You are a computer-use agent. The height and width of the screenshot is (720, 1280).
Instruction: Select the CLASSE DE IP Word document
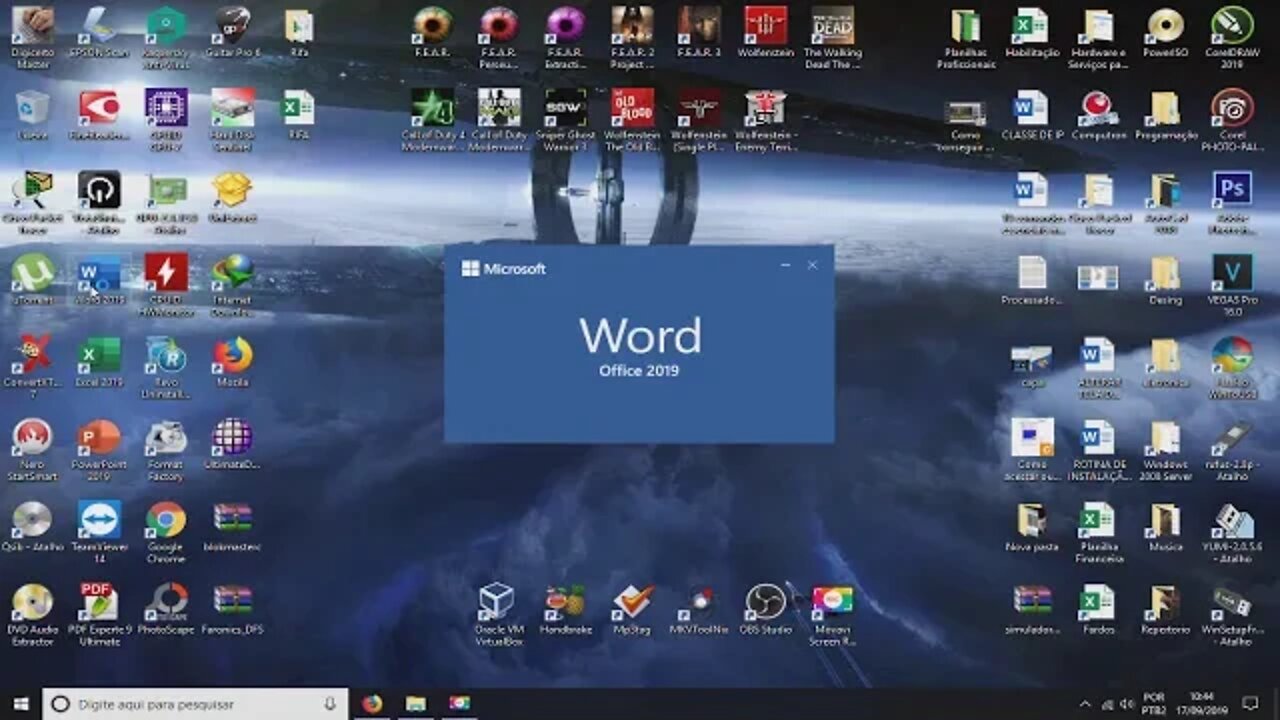click(1031, 115)
